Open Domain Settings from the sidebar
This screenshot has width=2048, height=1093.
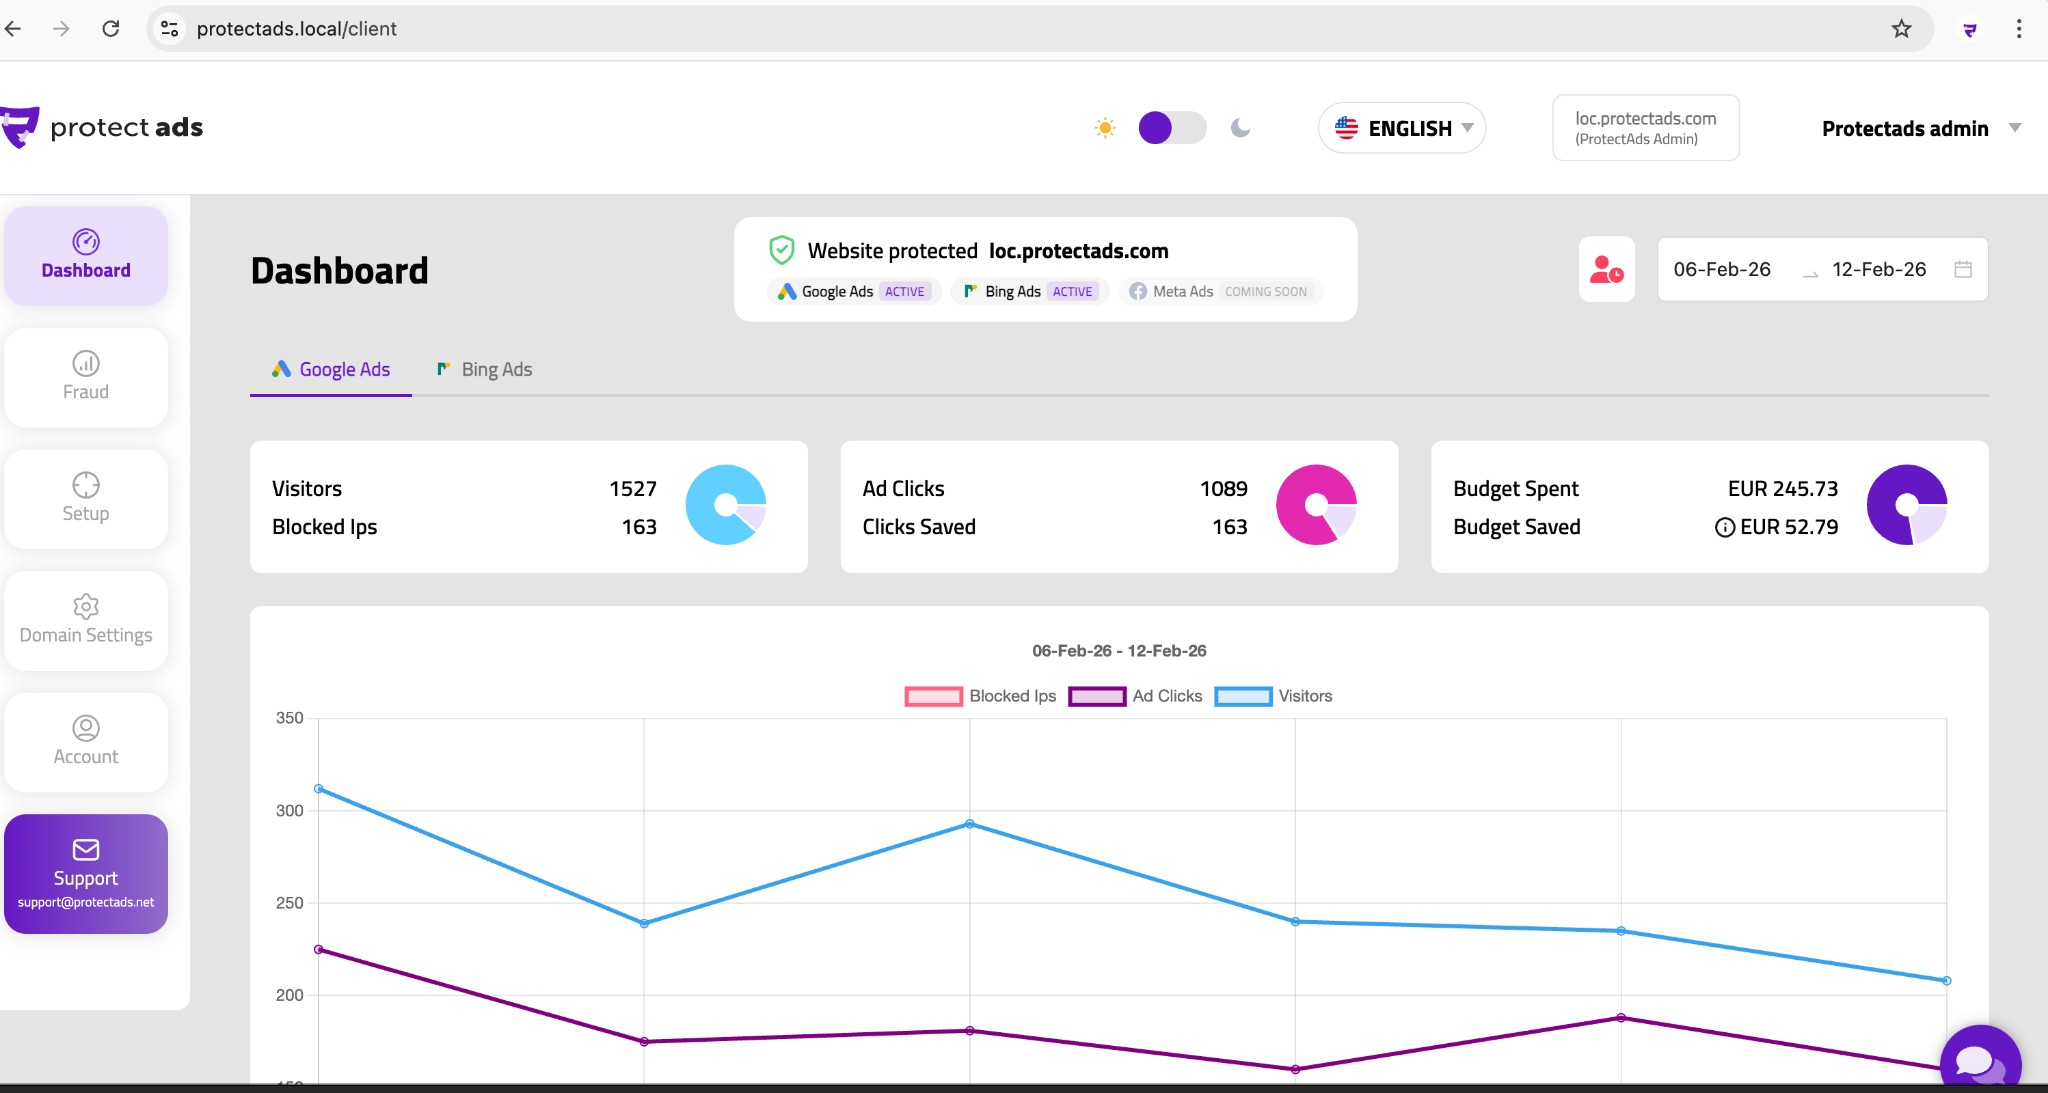point(85,620)
